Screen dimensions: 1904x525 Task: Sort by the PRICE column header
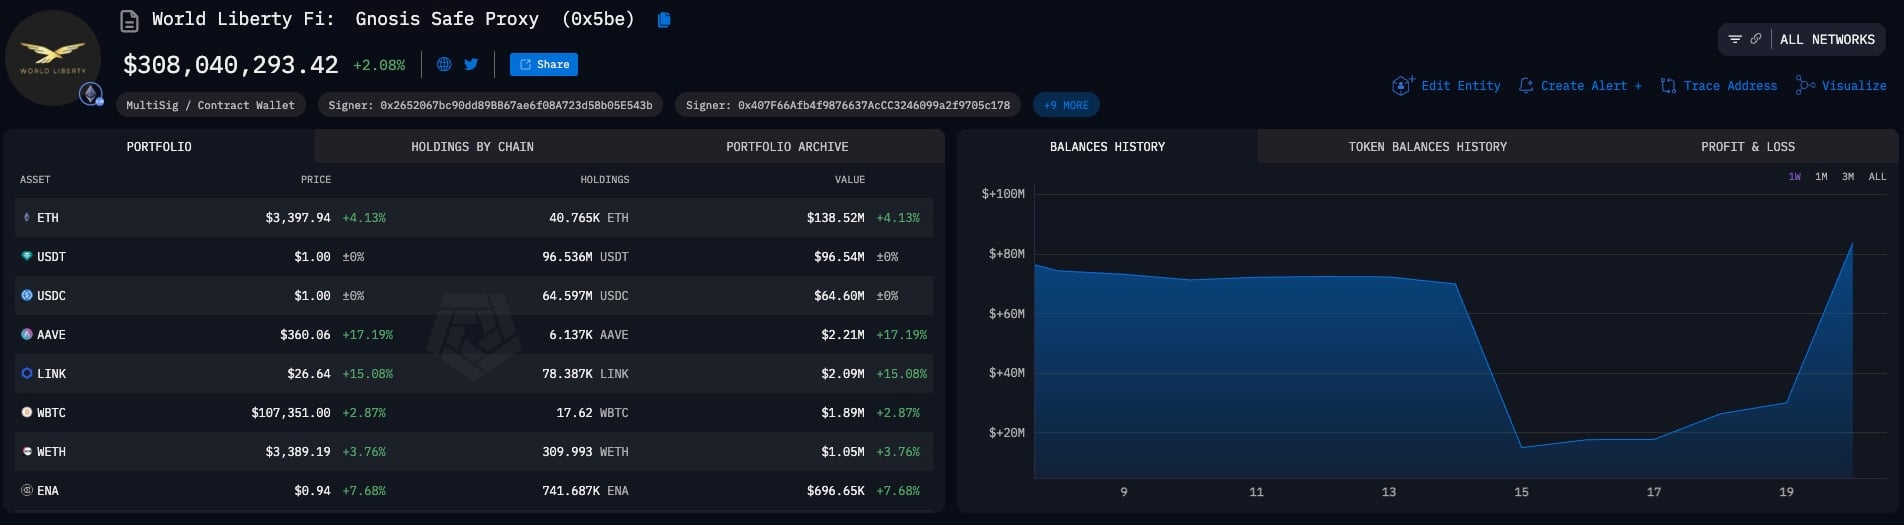coord(316,179)
